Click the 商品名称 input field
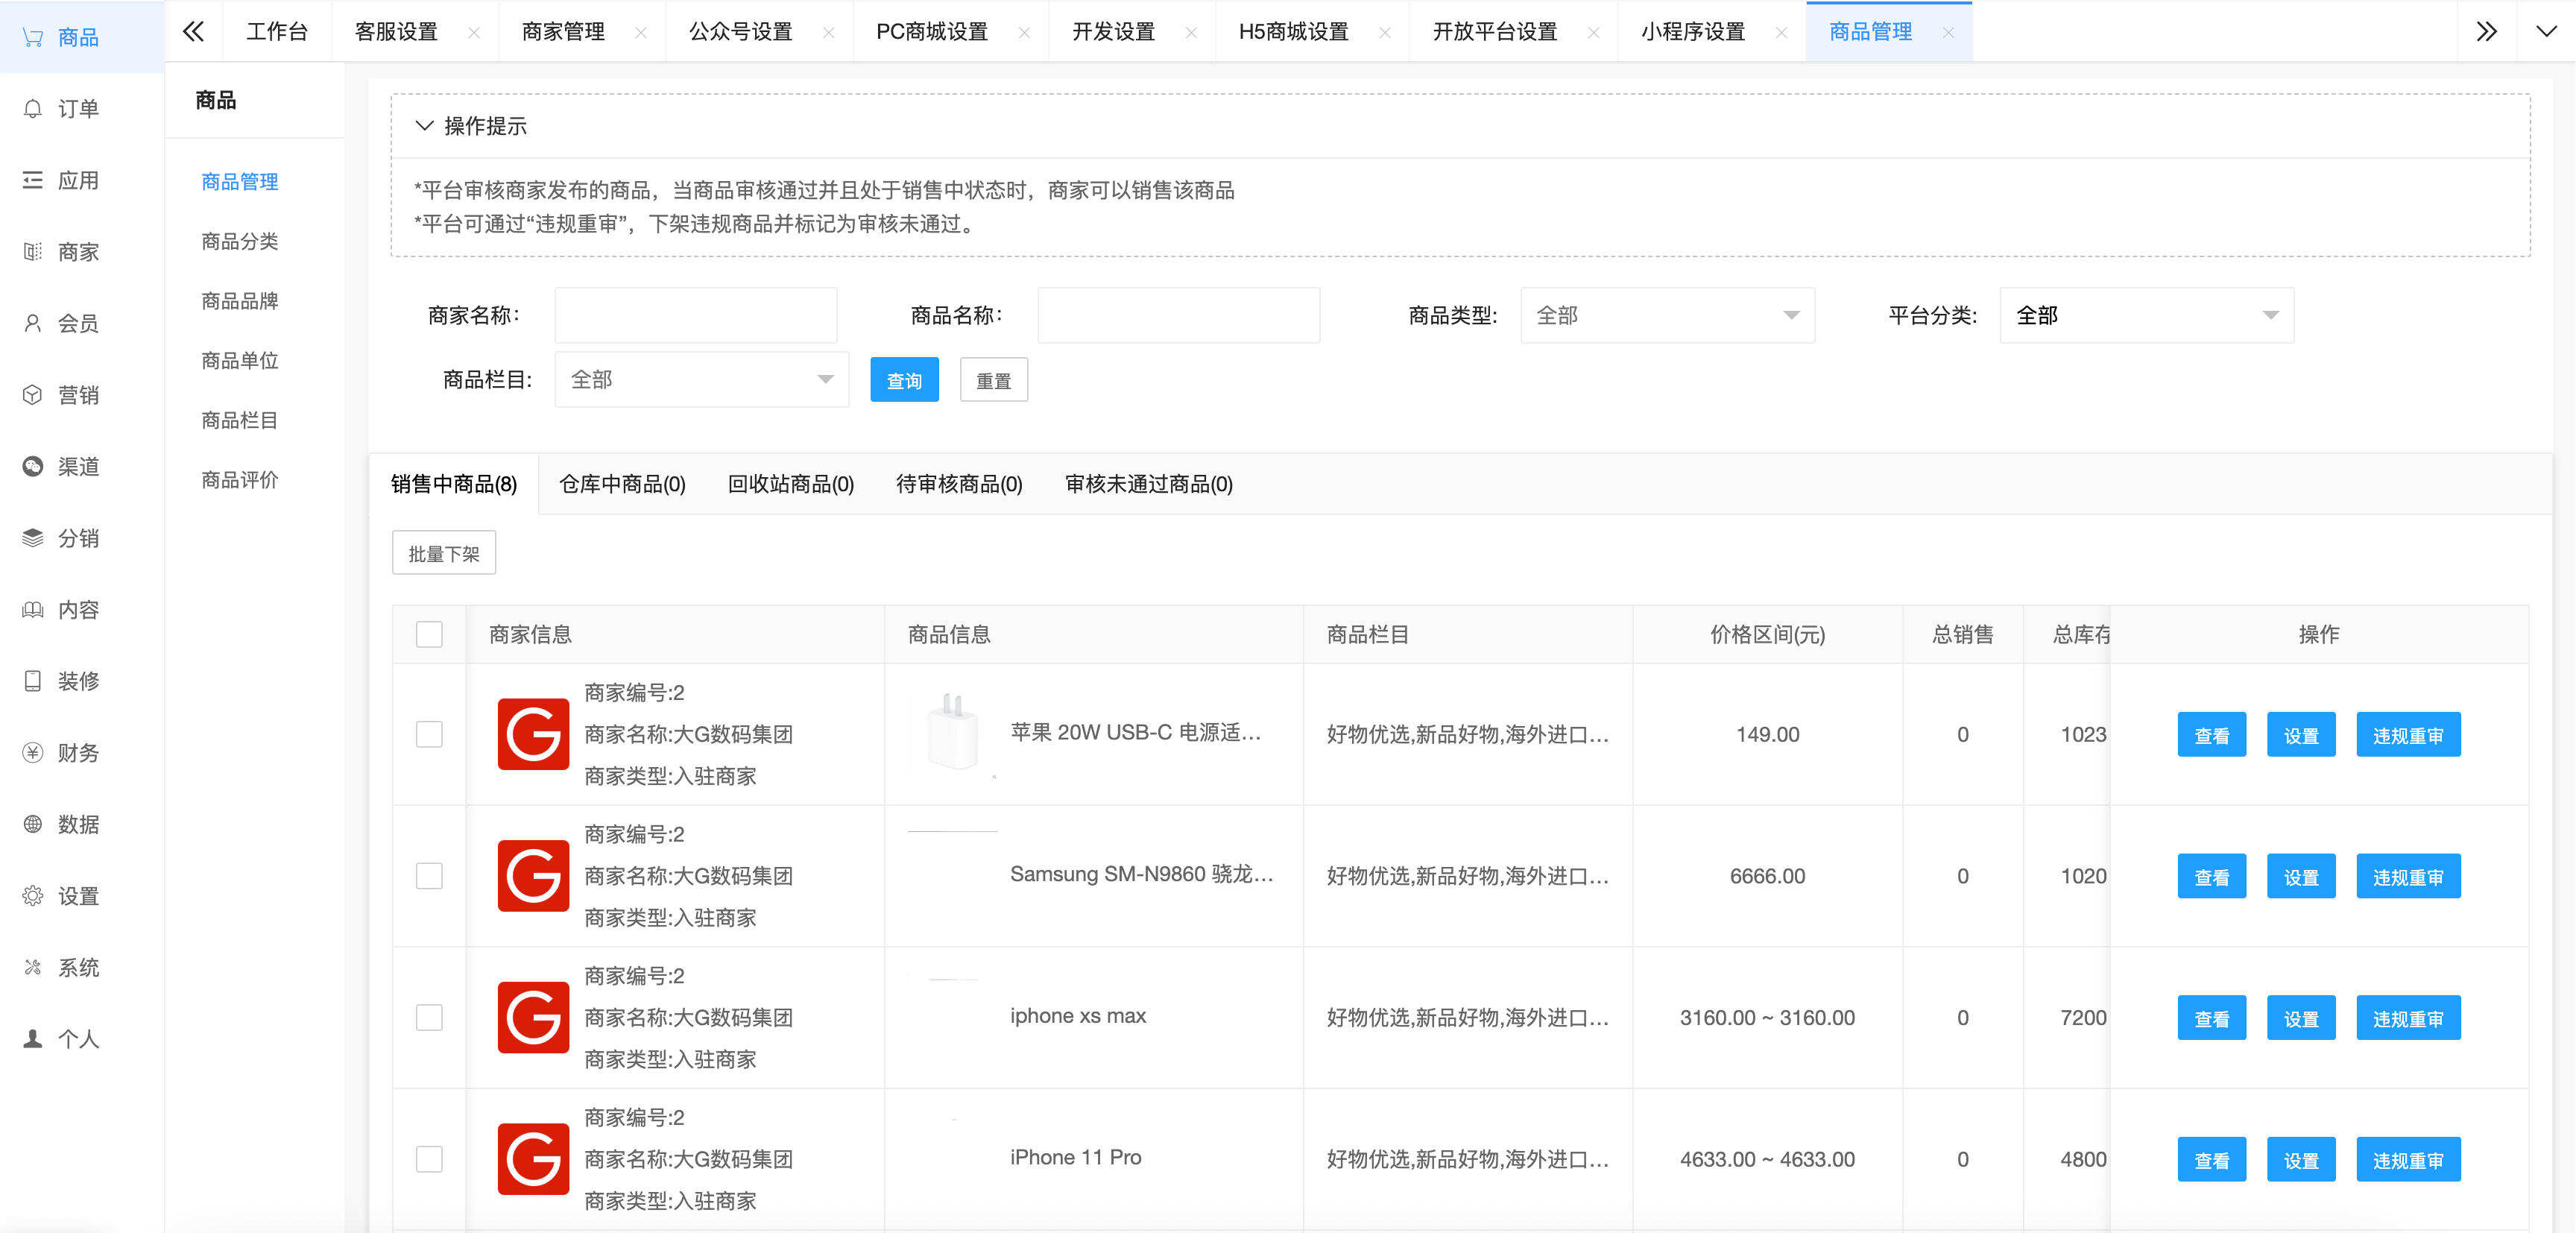The image size is (2576, 1233). (x=1178, y=315)
